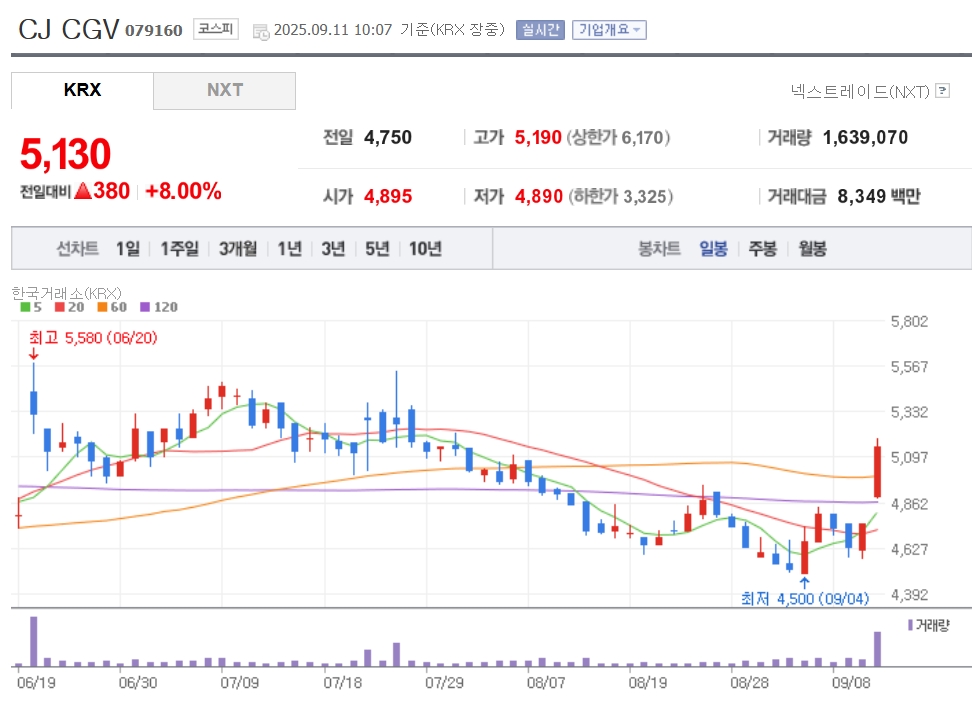
Task: Expand the 기업개요 dropdown
Action: [609, 30]
